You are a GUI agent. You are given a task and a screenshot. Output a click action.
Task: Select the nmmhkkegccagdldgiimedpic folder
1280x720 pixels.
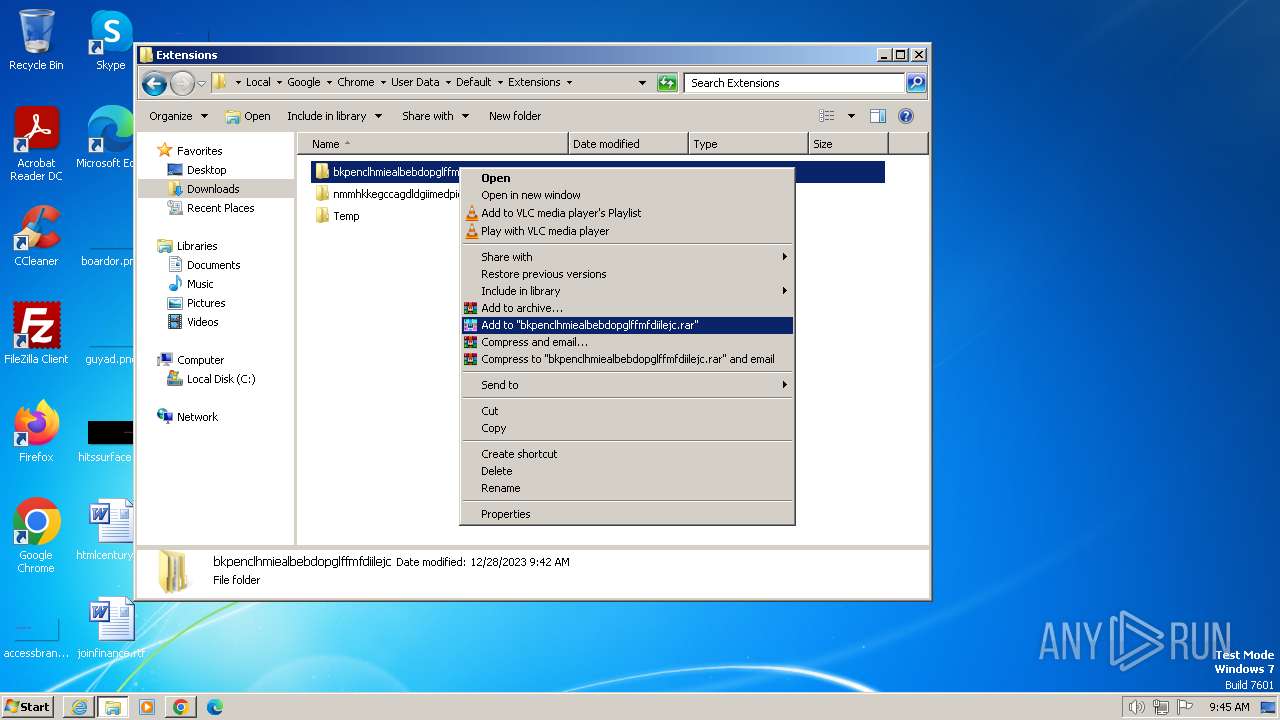[x=387, y=194]
